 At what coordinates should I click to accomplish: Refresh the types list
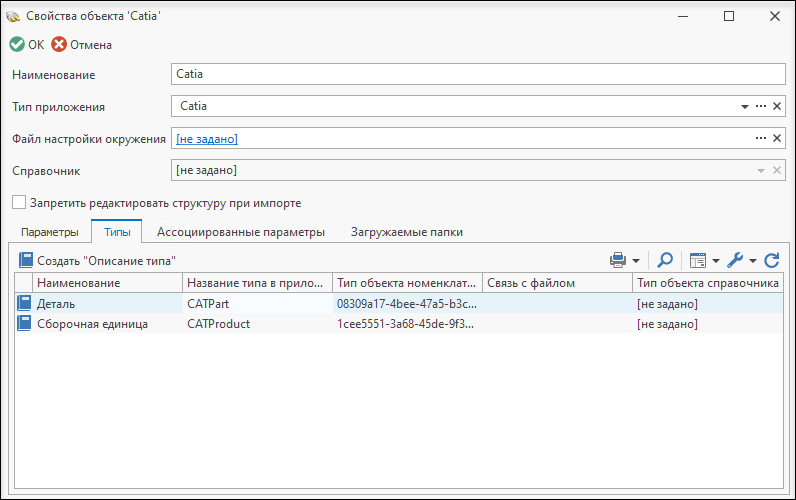(x=772, y=260)
